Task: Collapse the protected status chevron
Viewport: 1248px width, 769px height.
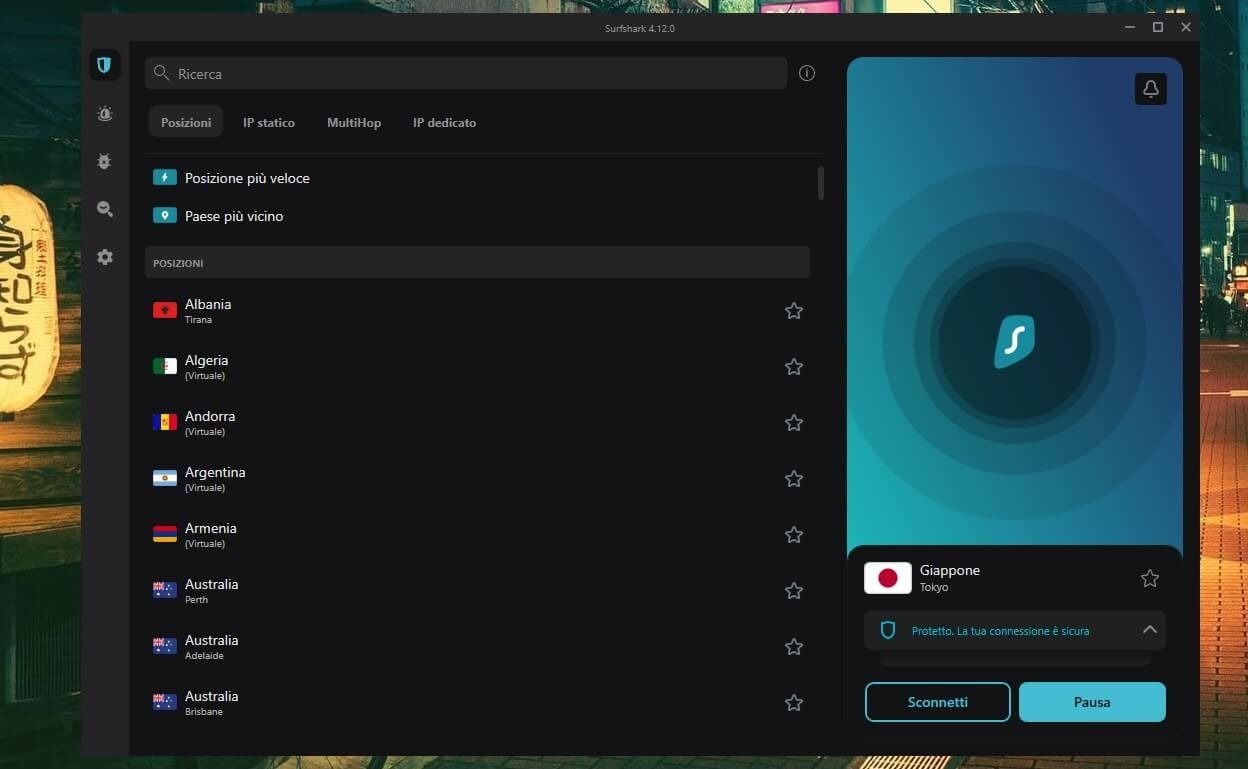Action: tap(1150, 630)
